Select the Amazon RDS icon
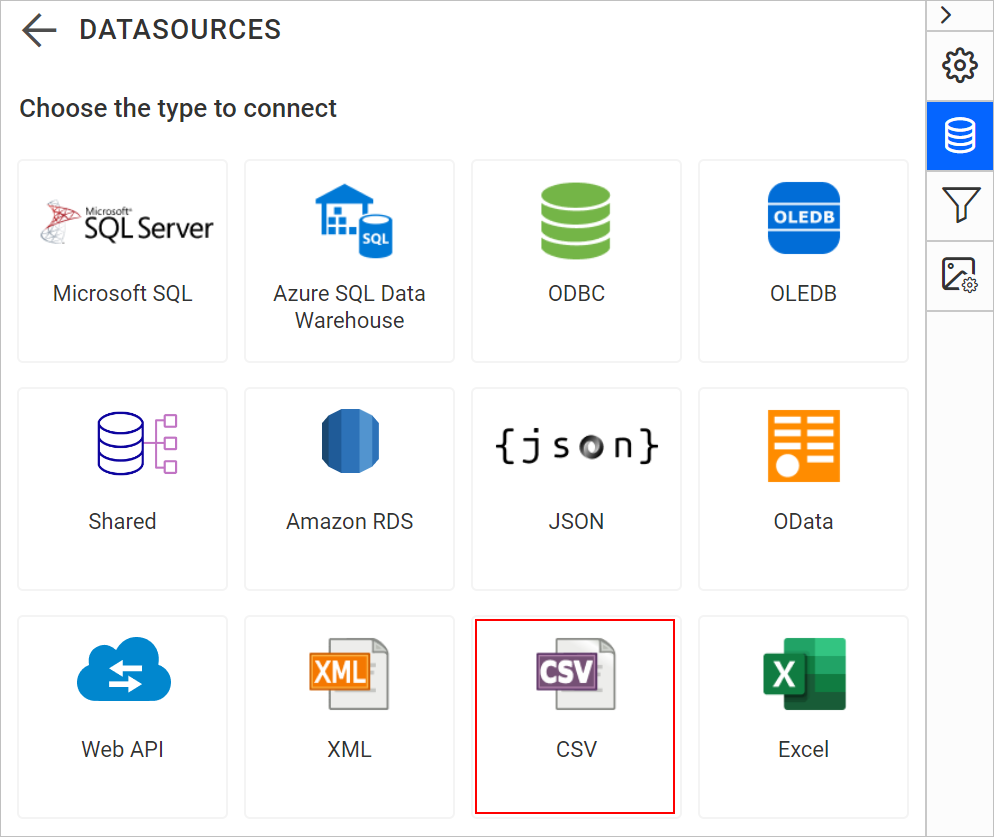The image size is (994, 837). [349, 444]
